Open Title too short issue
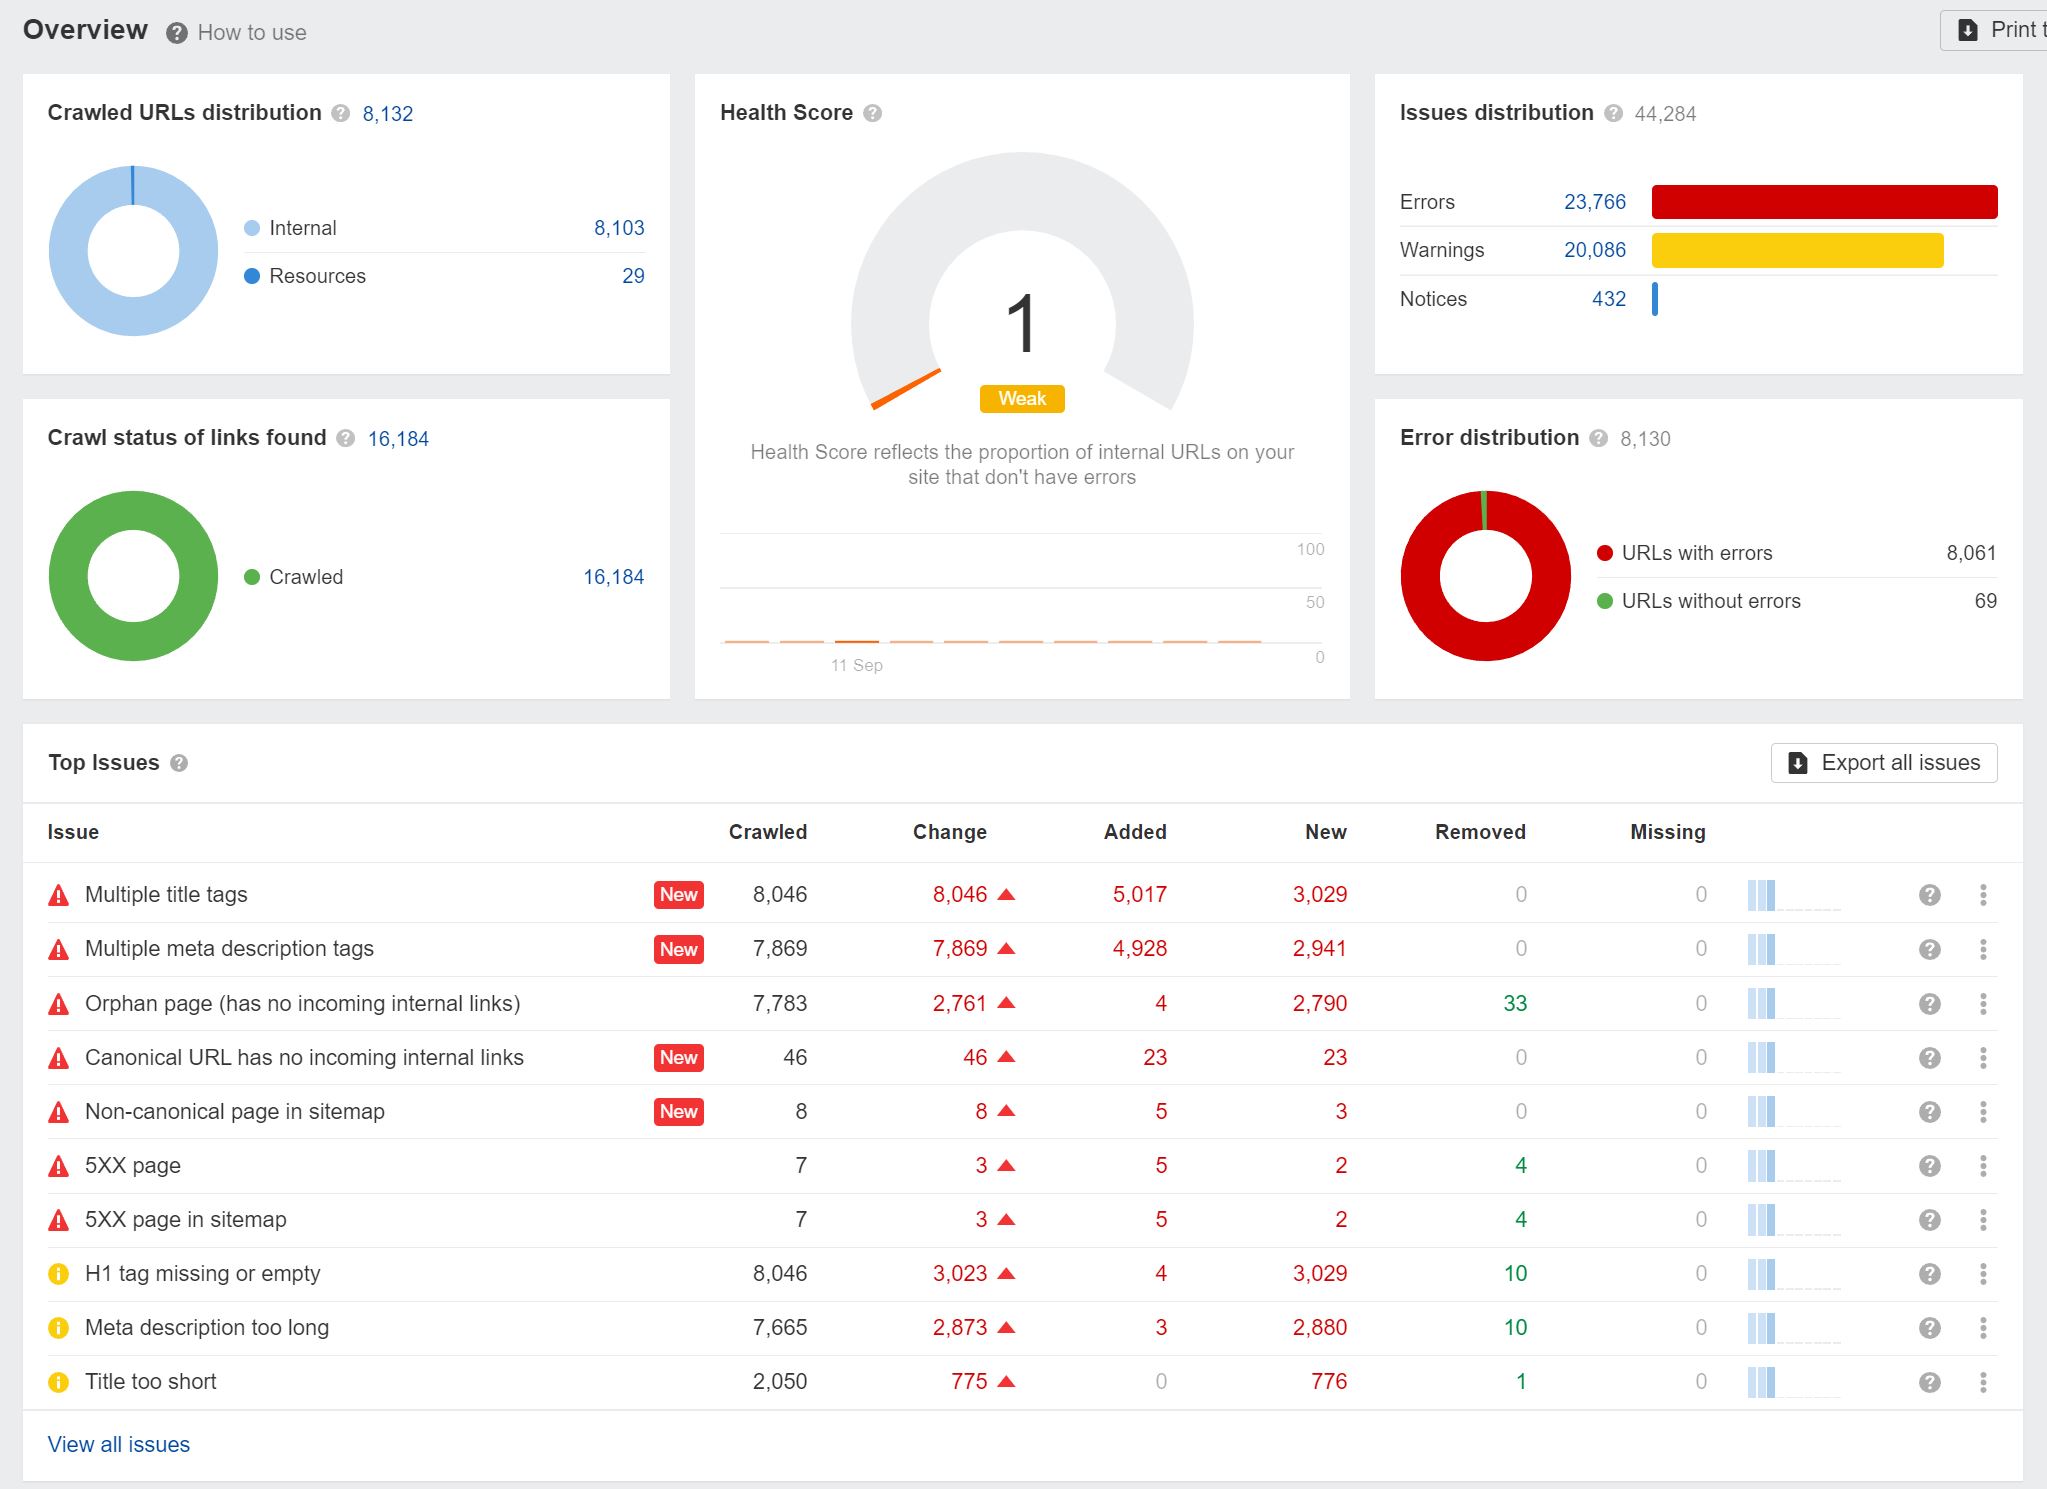Screen dimensions: 2047x1489 pyautogui.click(x=150, y=1382)
